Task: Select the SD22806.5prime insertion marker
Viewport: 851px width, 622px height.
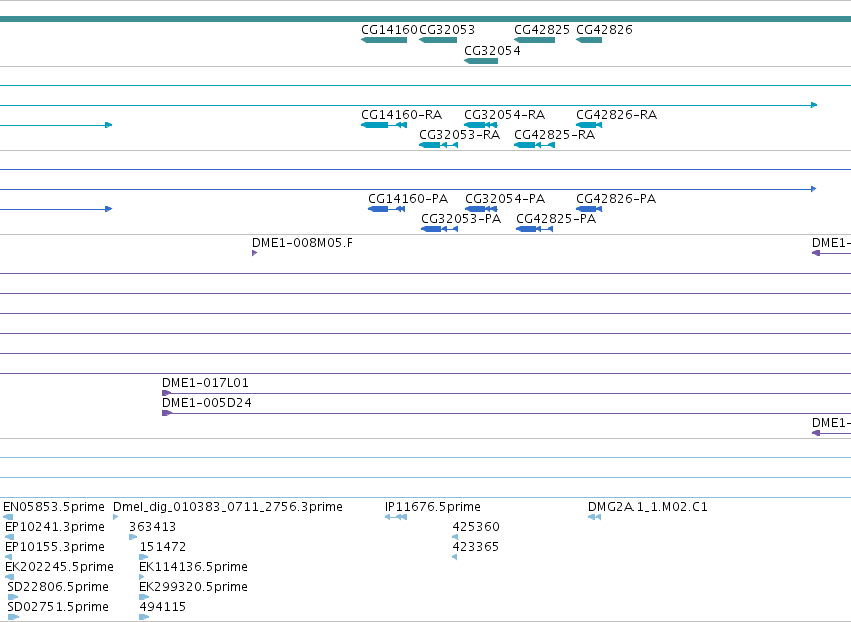Action: (x=12, y=597)
